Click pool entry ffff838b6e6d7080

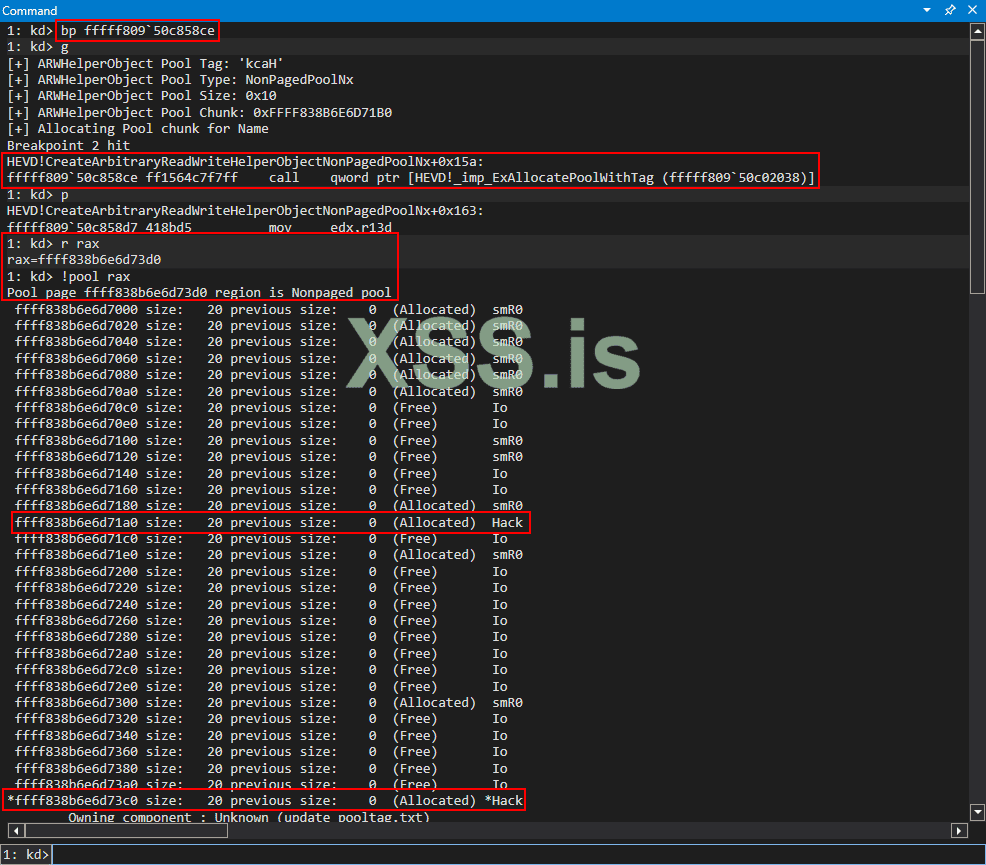(x=269, y=375)
